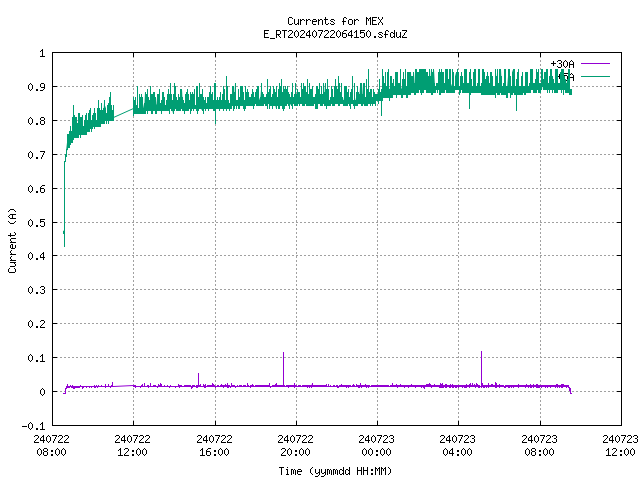This screenshot has height=480, width=640.
Task: Click the '240723 08:00' time-axis label
Action: pos(539,445)
